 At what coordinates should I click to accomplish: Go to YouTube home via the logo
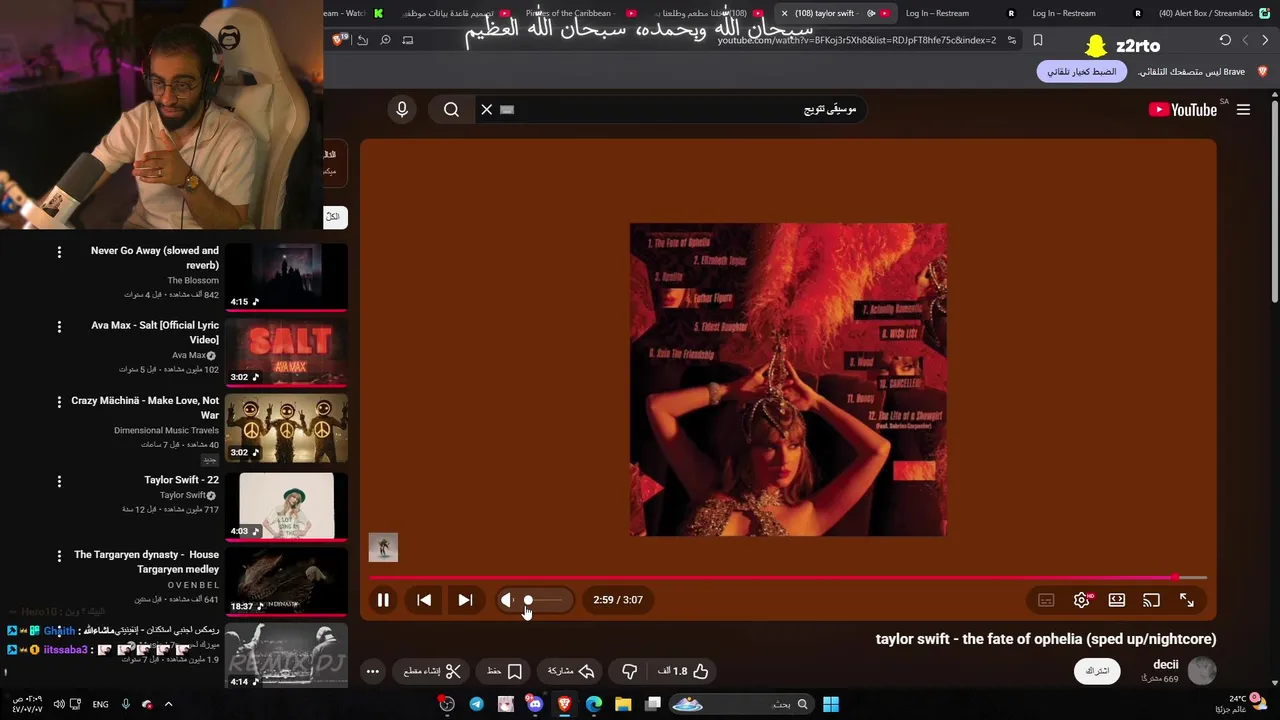(x=1183, y=110)
